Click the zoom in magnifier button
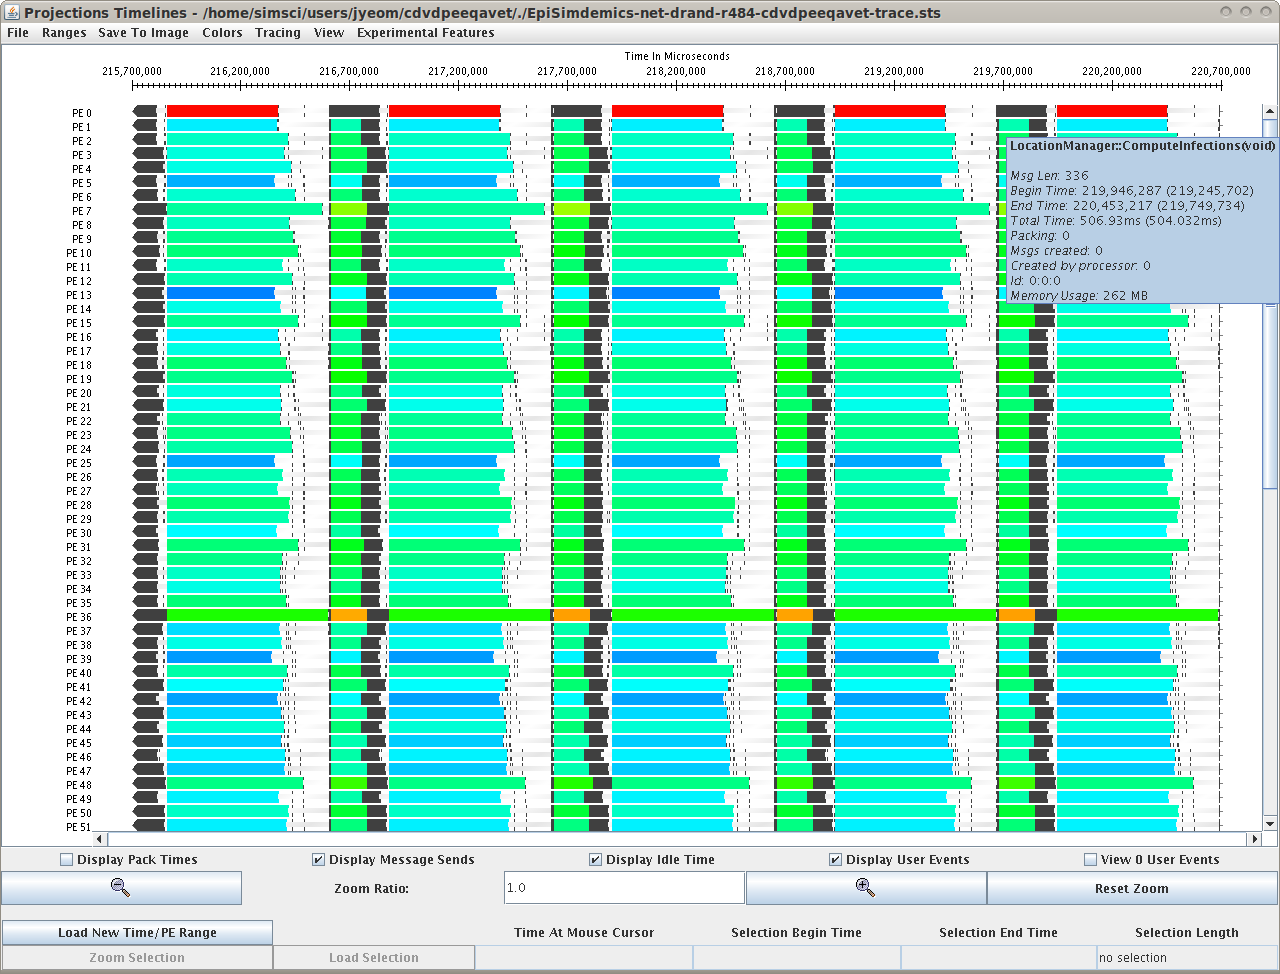 [865, 888]
